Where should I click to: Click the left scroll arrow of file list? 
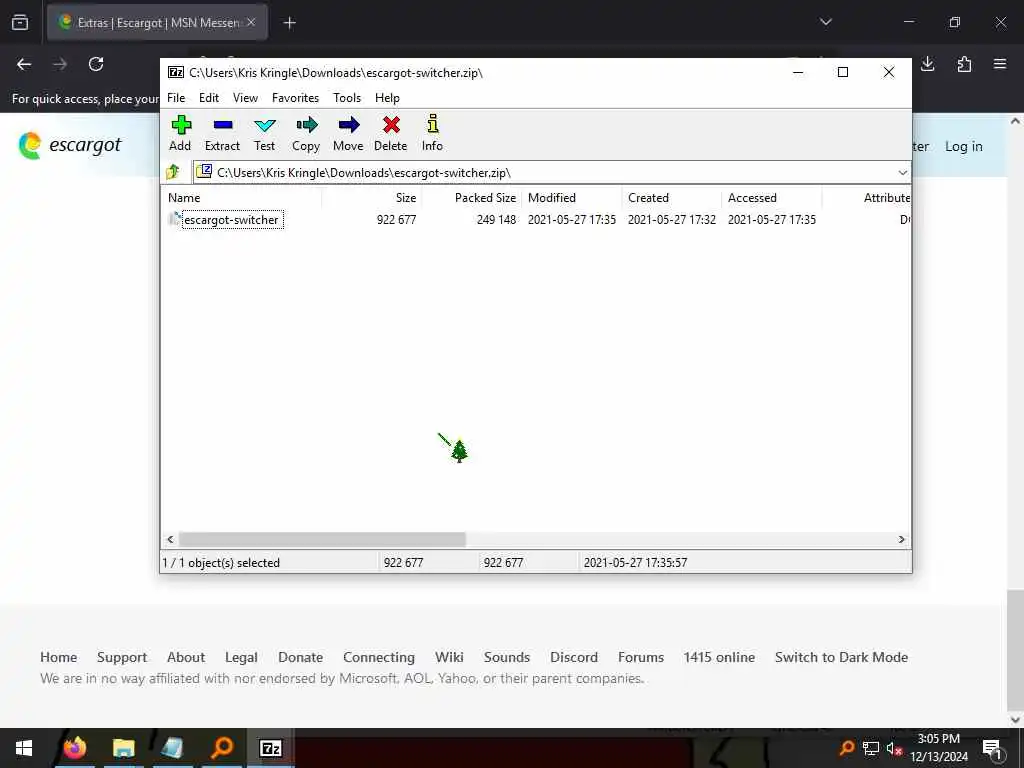(x=170, y=539)
